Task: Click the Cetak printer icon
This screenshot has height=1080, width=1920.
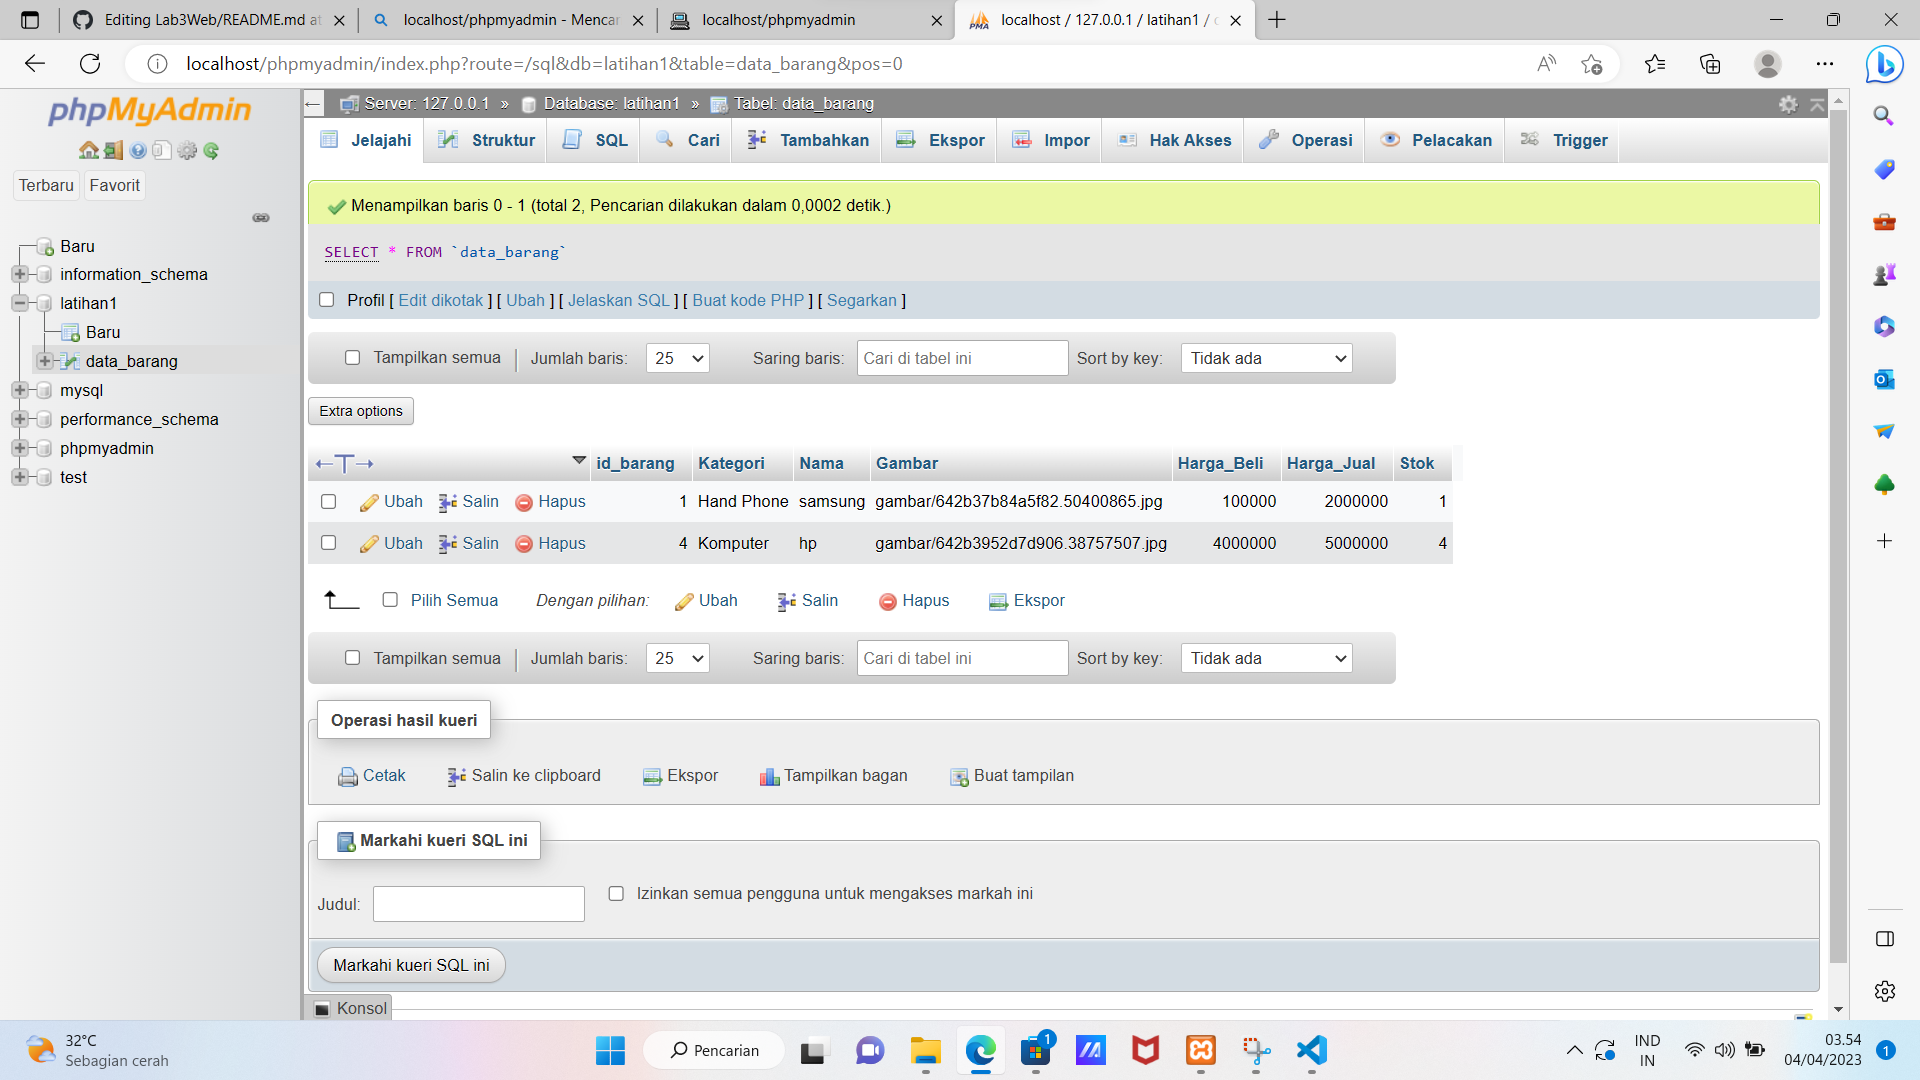Action: click(x=347, y=777)
